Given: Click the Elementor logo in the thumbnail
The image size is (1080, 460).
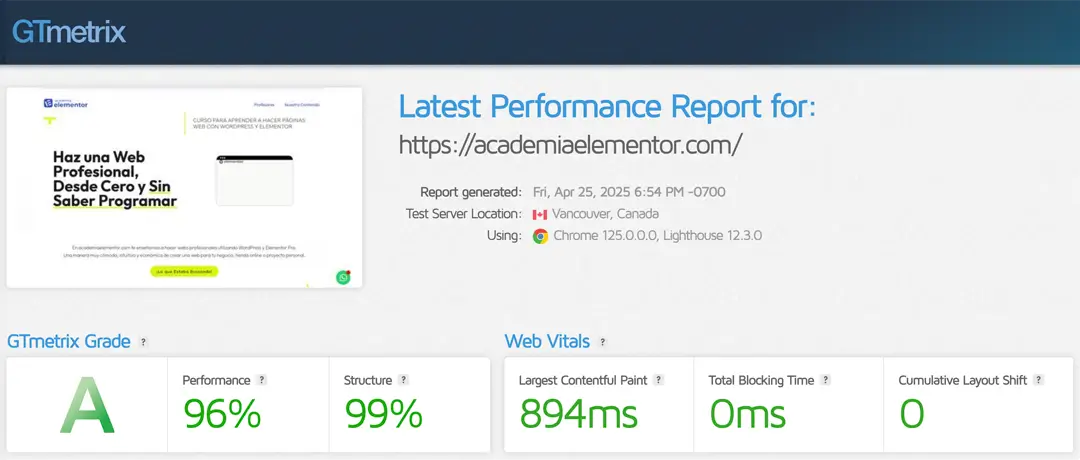Looking at the screenshot, I should coord(66,103).
